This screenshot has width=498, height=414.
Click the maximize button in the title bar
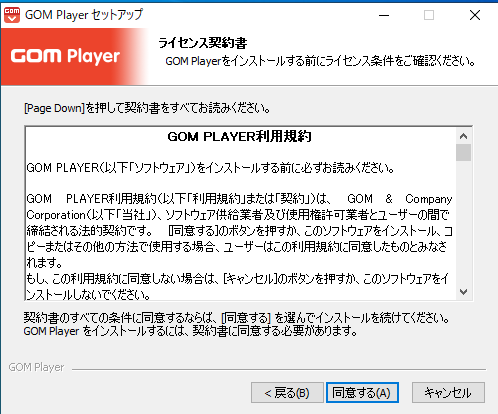[429, 15]
